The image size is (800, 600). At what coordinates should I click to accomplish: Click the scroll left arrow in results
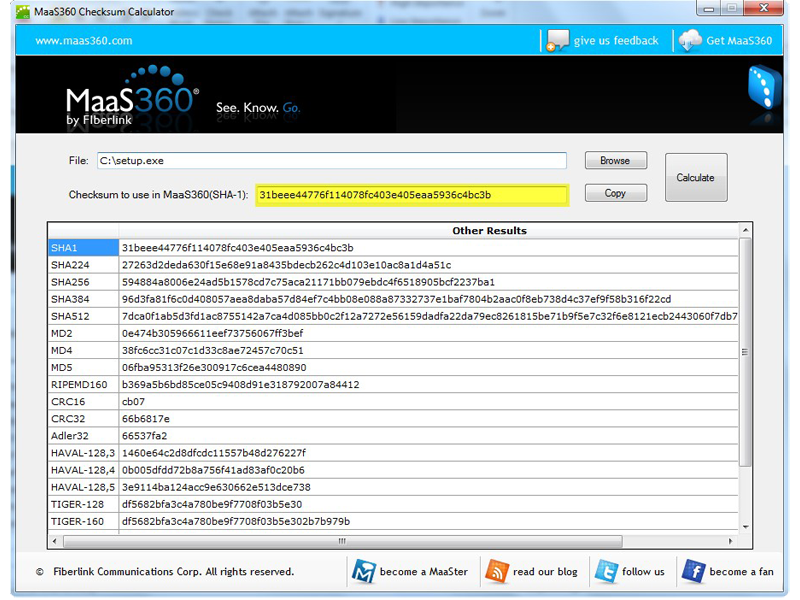coord(55,541)
